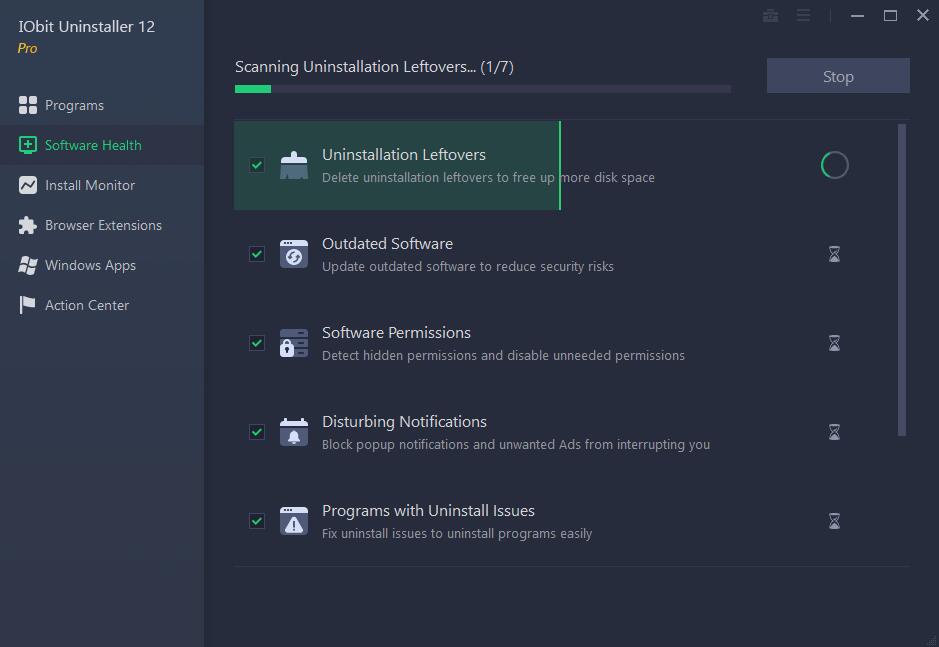Select the Disturbing Notifications title

tap(404, 422)
